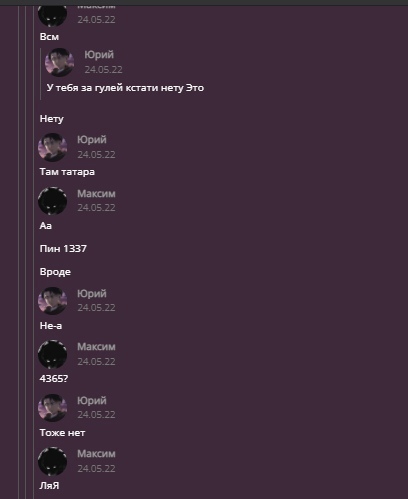Screen dimensions: 408x499
Task: Click Юрий's avatar in the quoted reply
Action: point(60,62)
